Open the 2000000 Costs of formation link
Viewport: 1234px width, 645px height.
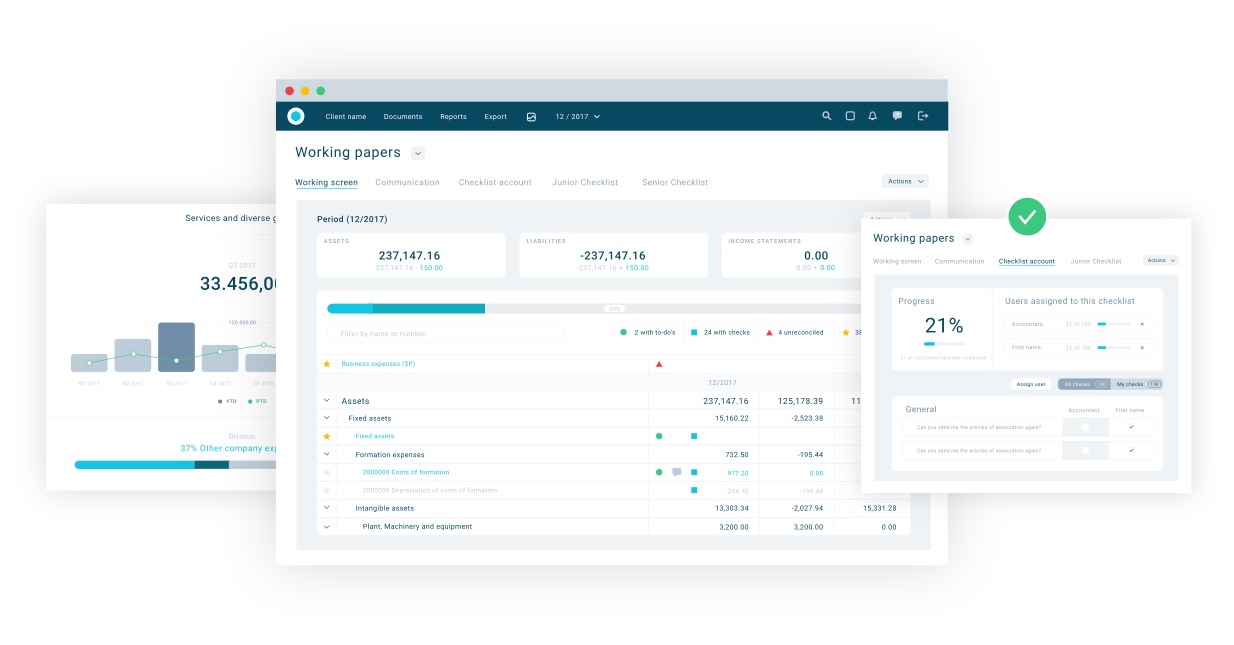click(x=406, y=472)
